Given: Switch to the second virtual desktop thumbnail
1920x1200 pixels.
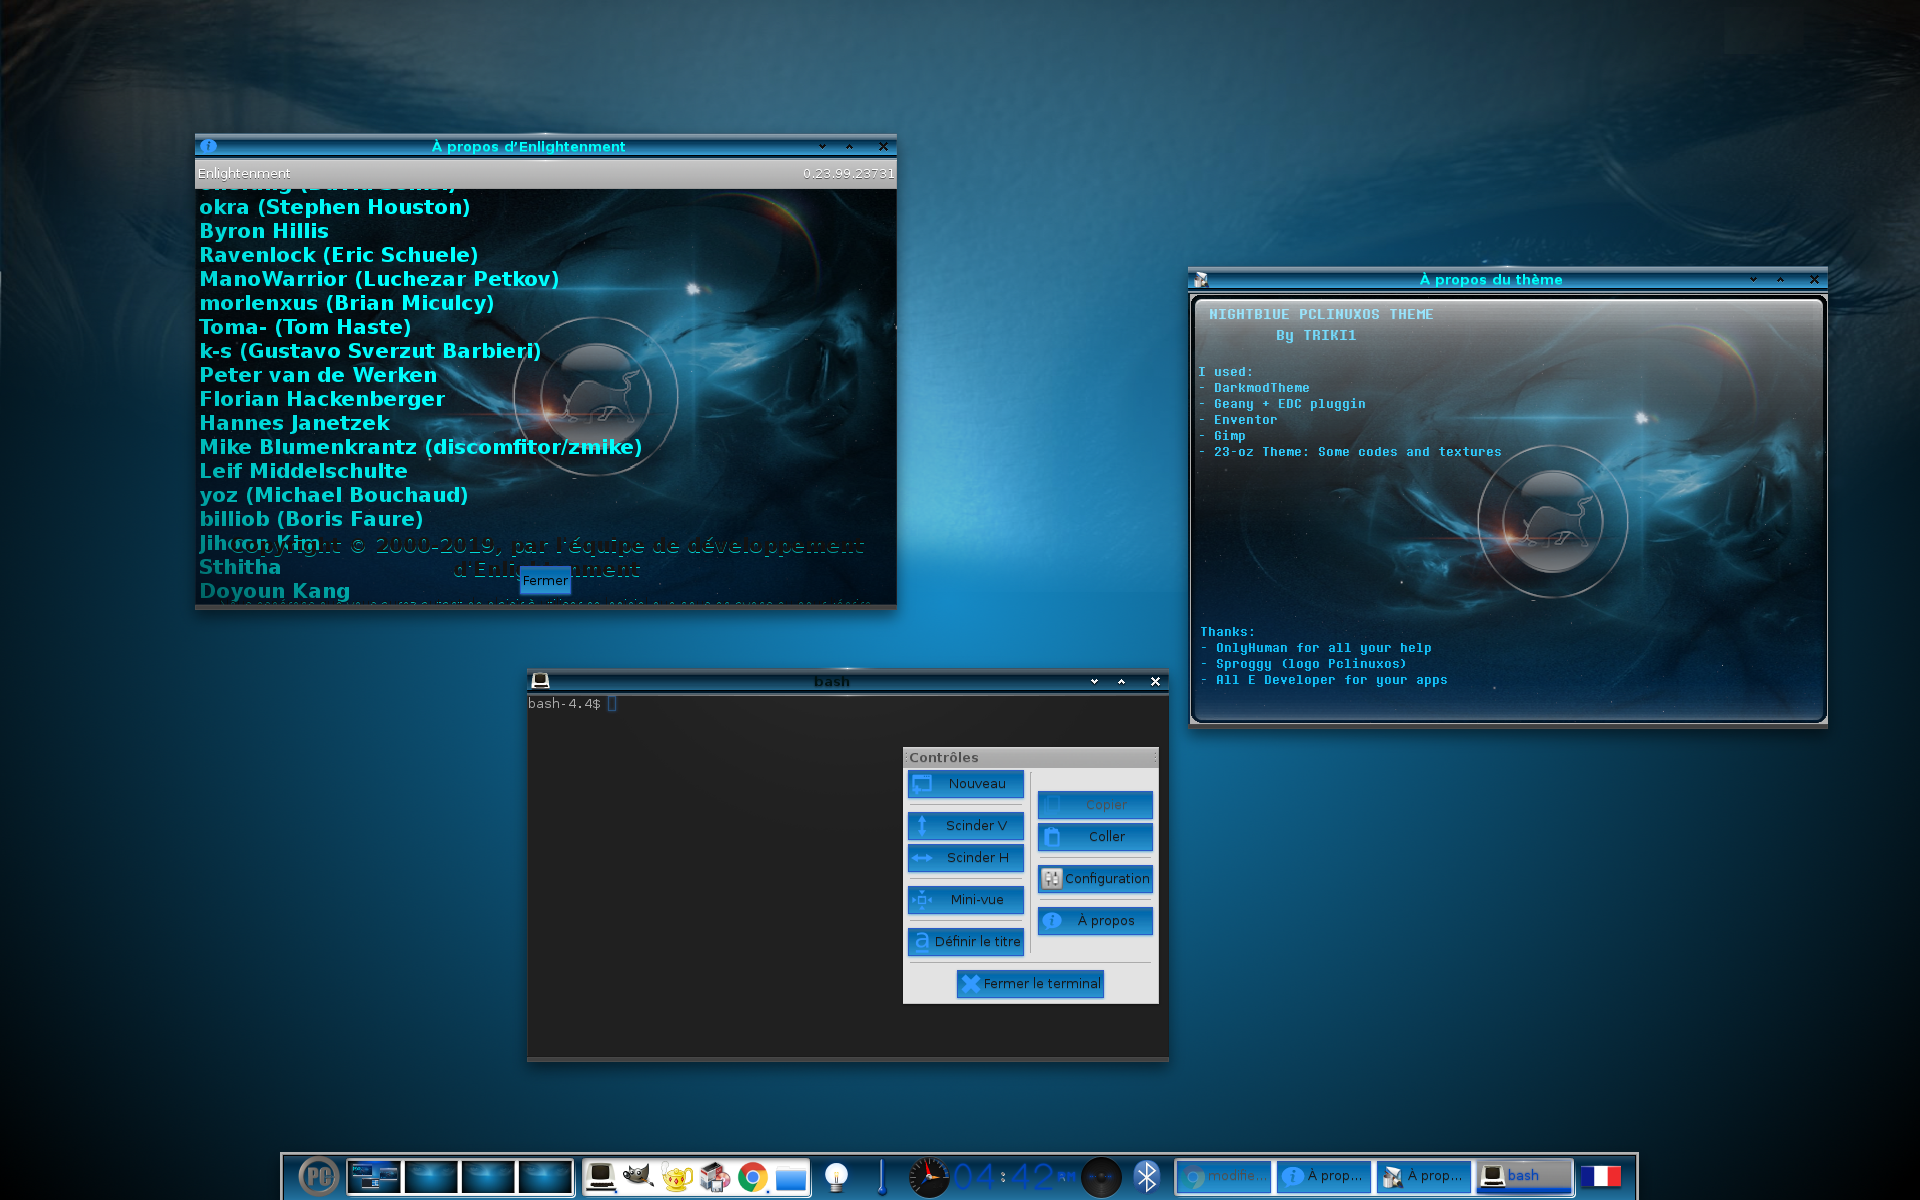Looking at the screenshot, I should [x=431, y=1177].
